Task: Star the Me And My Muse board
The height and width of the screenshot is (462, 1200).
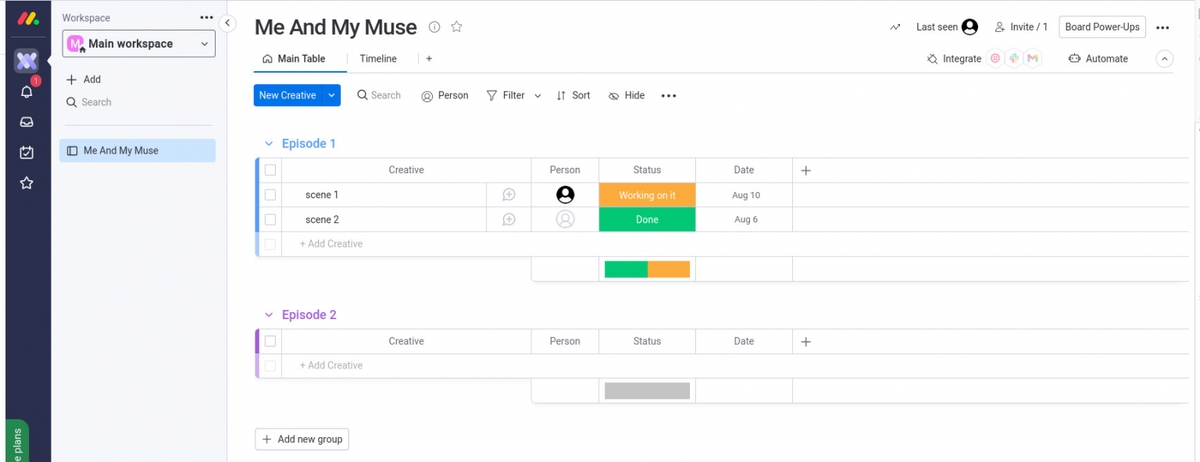Action: 457,27
